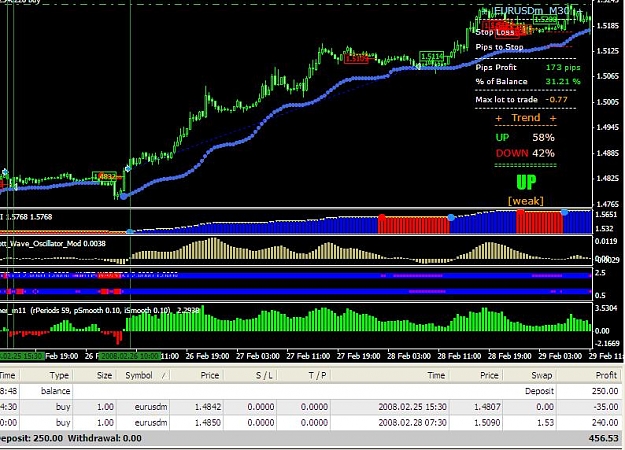Select the 240.00 profit cell
Screen dimensions: 625x450
pos(605,422)
